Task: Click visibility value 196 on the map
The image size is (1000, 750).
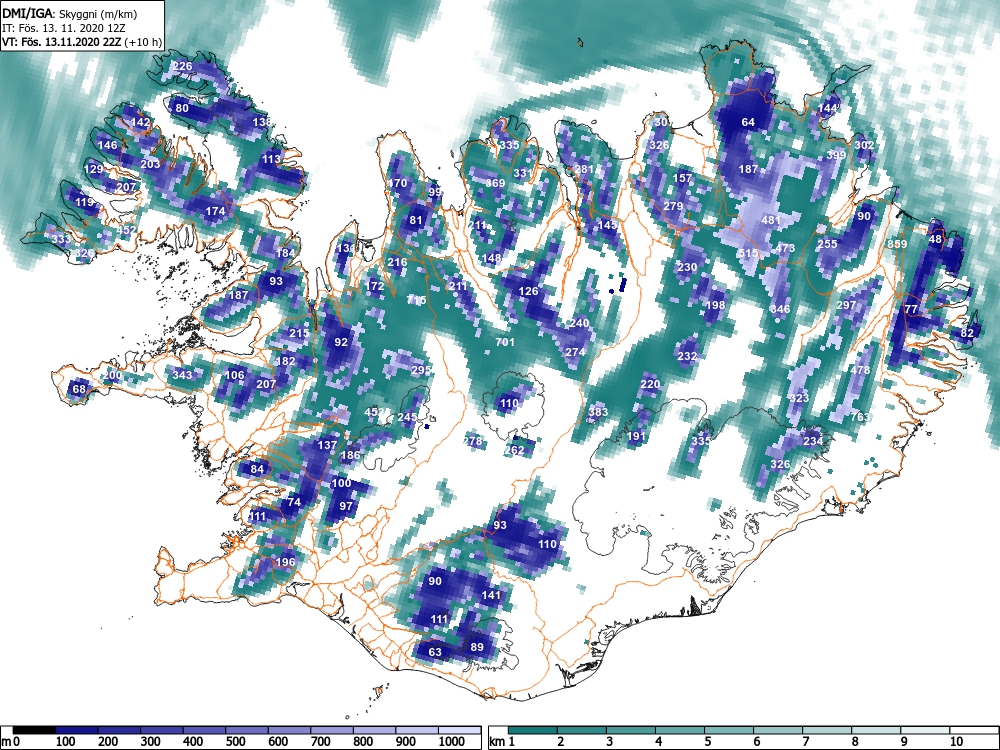Action: pyautogui.click(x=285, y=562)
